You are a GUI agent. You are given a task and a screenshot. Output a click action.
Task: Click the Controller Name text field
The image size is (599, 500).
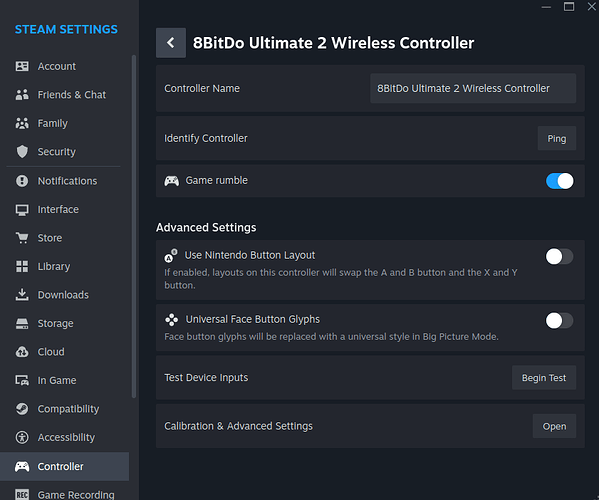(473, 88)
